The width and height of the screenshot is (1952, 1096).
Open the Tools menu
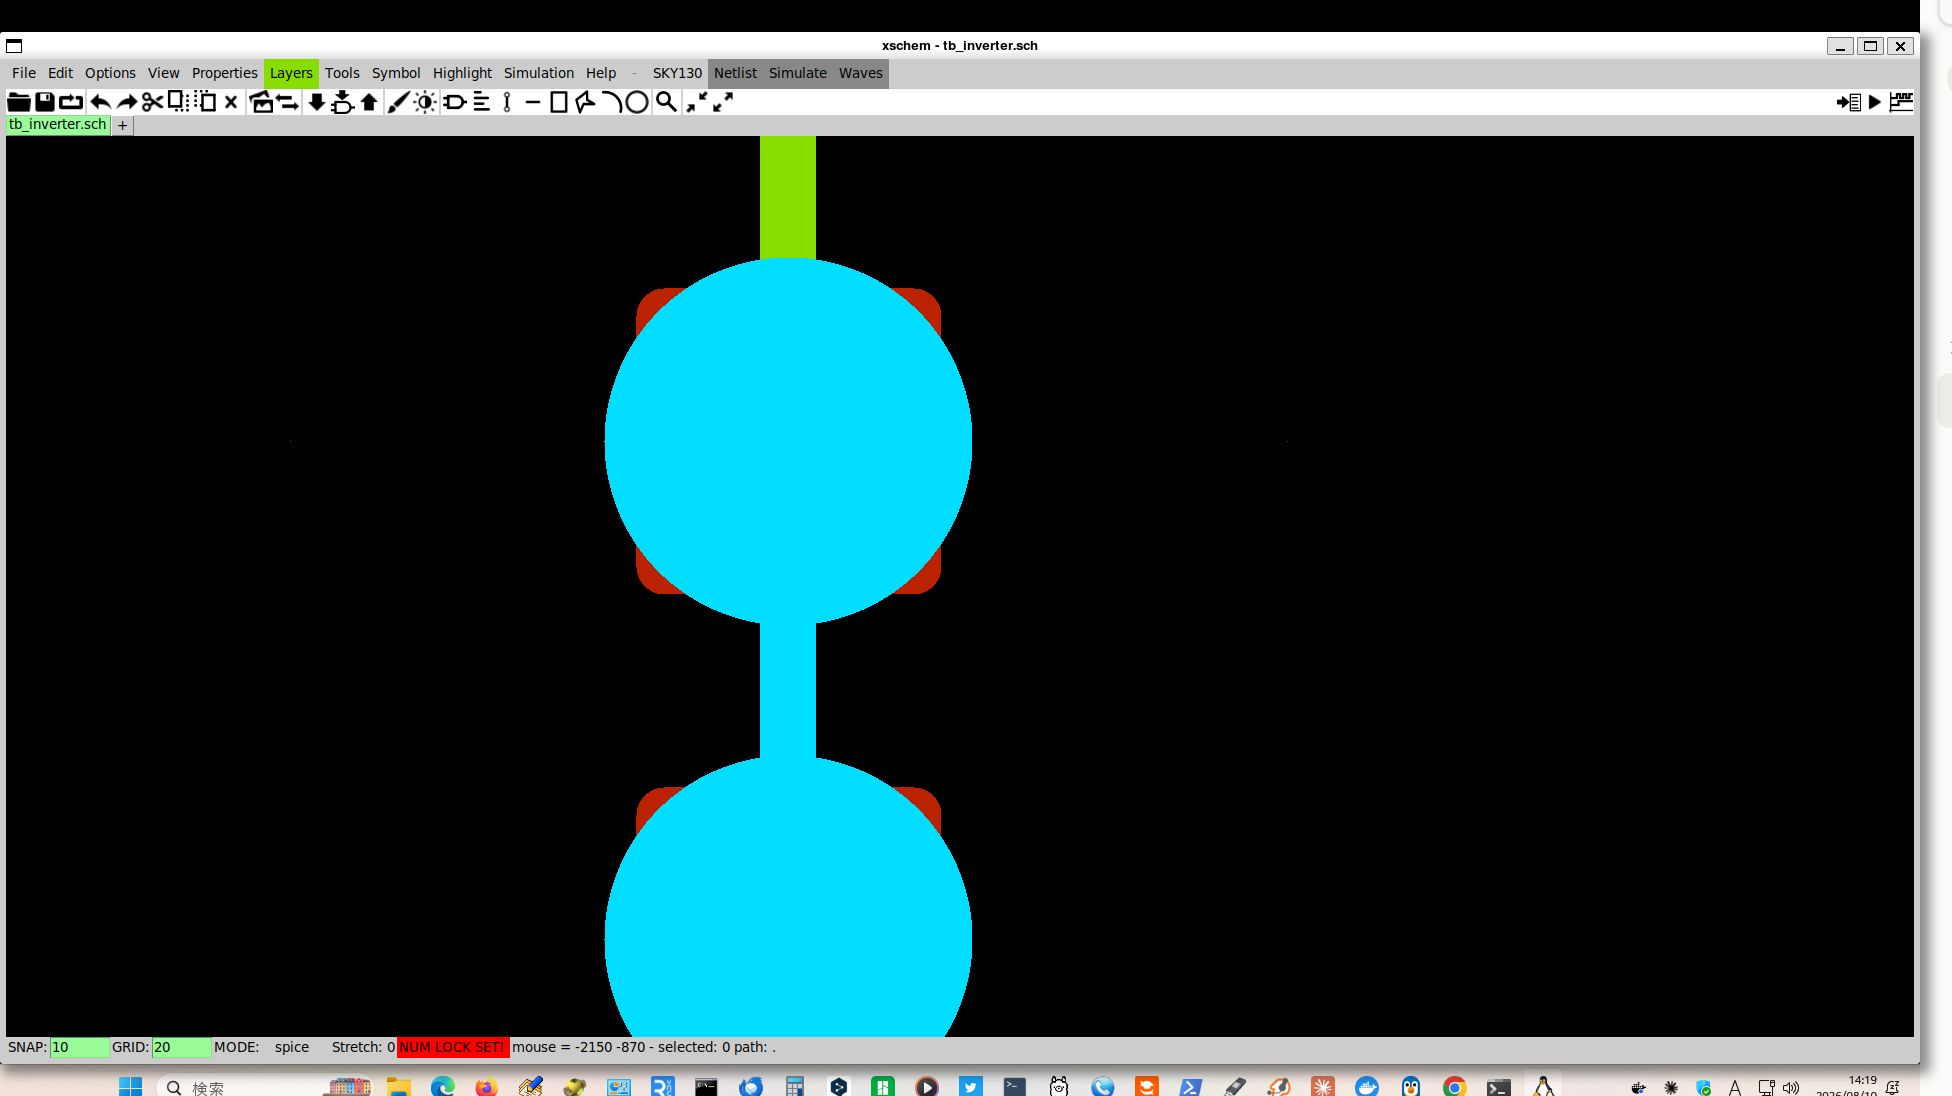tap(342, 73)
